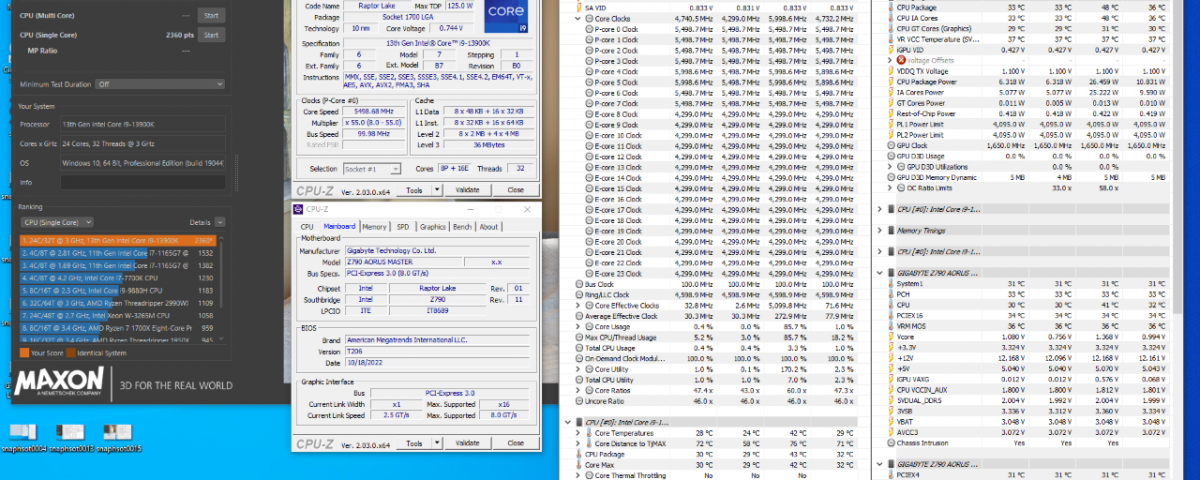Collapse the Core Clocks sensor group
Viewport: 1200px width, 480px height.
tap(578, 19)
